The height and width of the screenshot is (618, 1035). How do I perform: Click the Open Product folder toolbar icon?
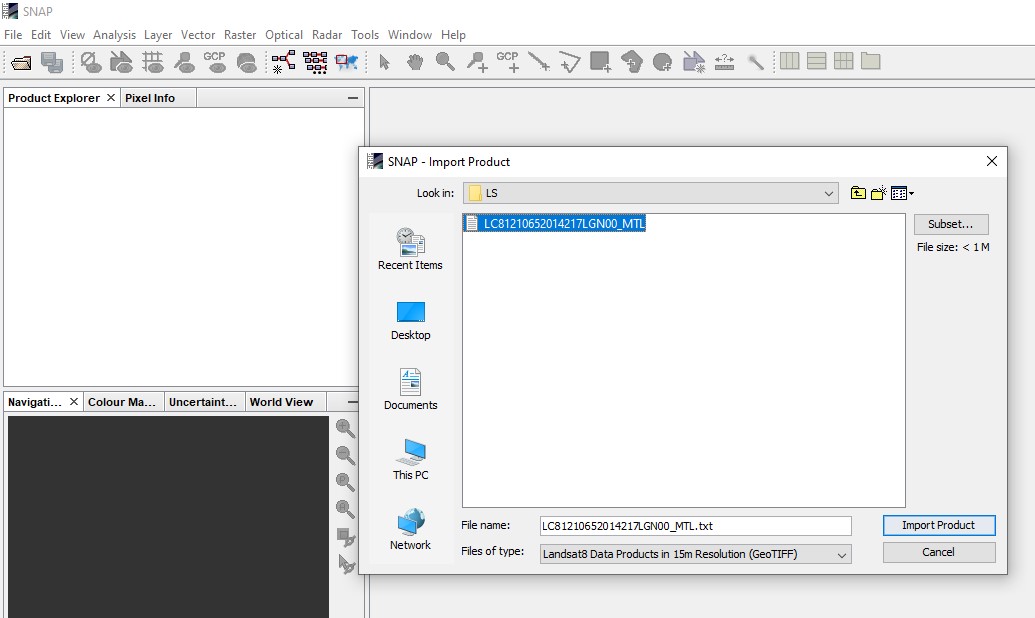[21, 63]
